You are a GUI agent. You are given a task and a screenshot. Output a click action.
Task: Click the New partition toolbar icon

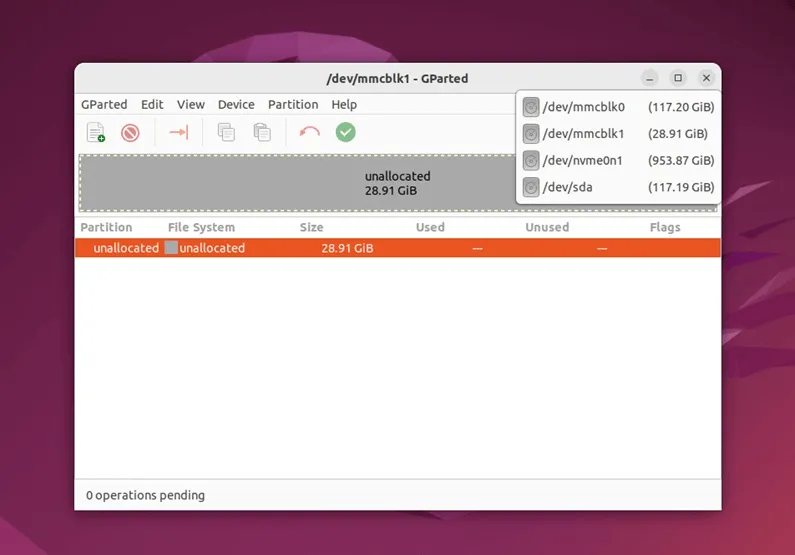(x=96, y=132)
